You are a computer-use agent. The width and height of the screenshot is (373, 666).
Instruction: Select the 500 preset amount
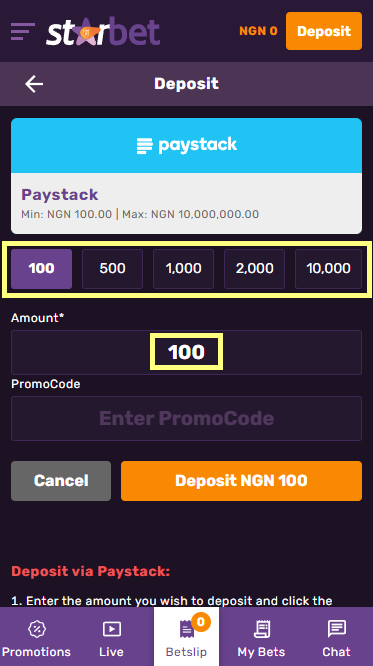point(112,269)
